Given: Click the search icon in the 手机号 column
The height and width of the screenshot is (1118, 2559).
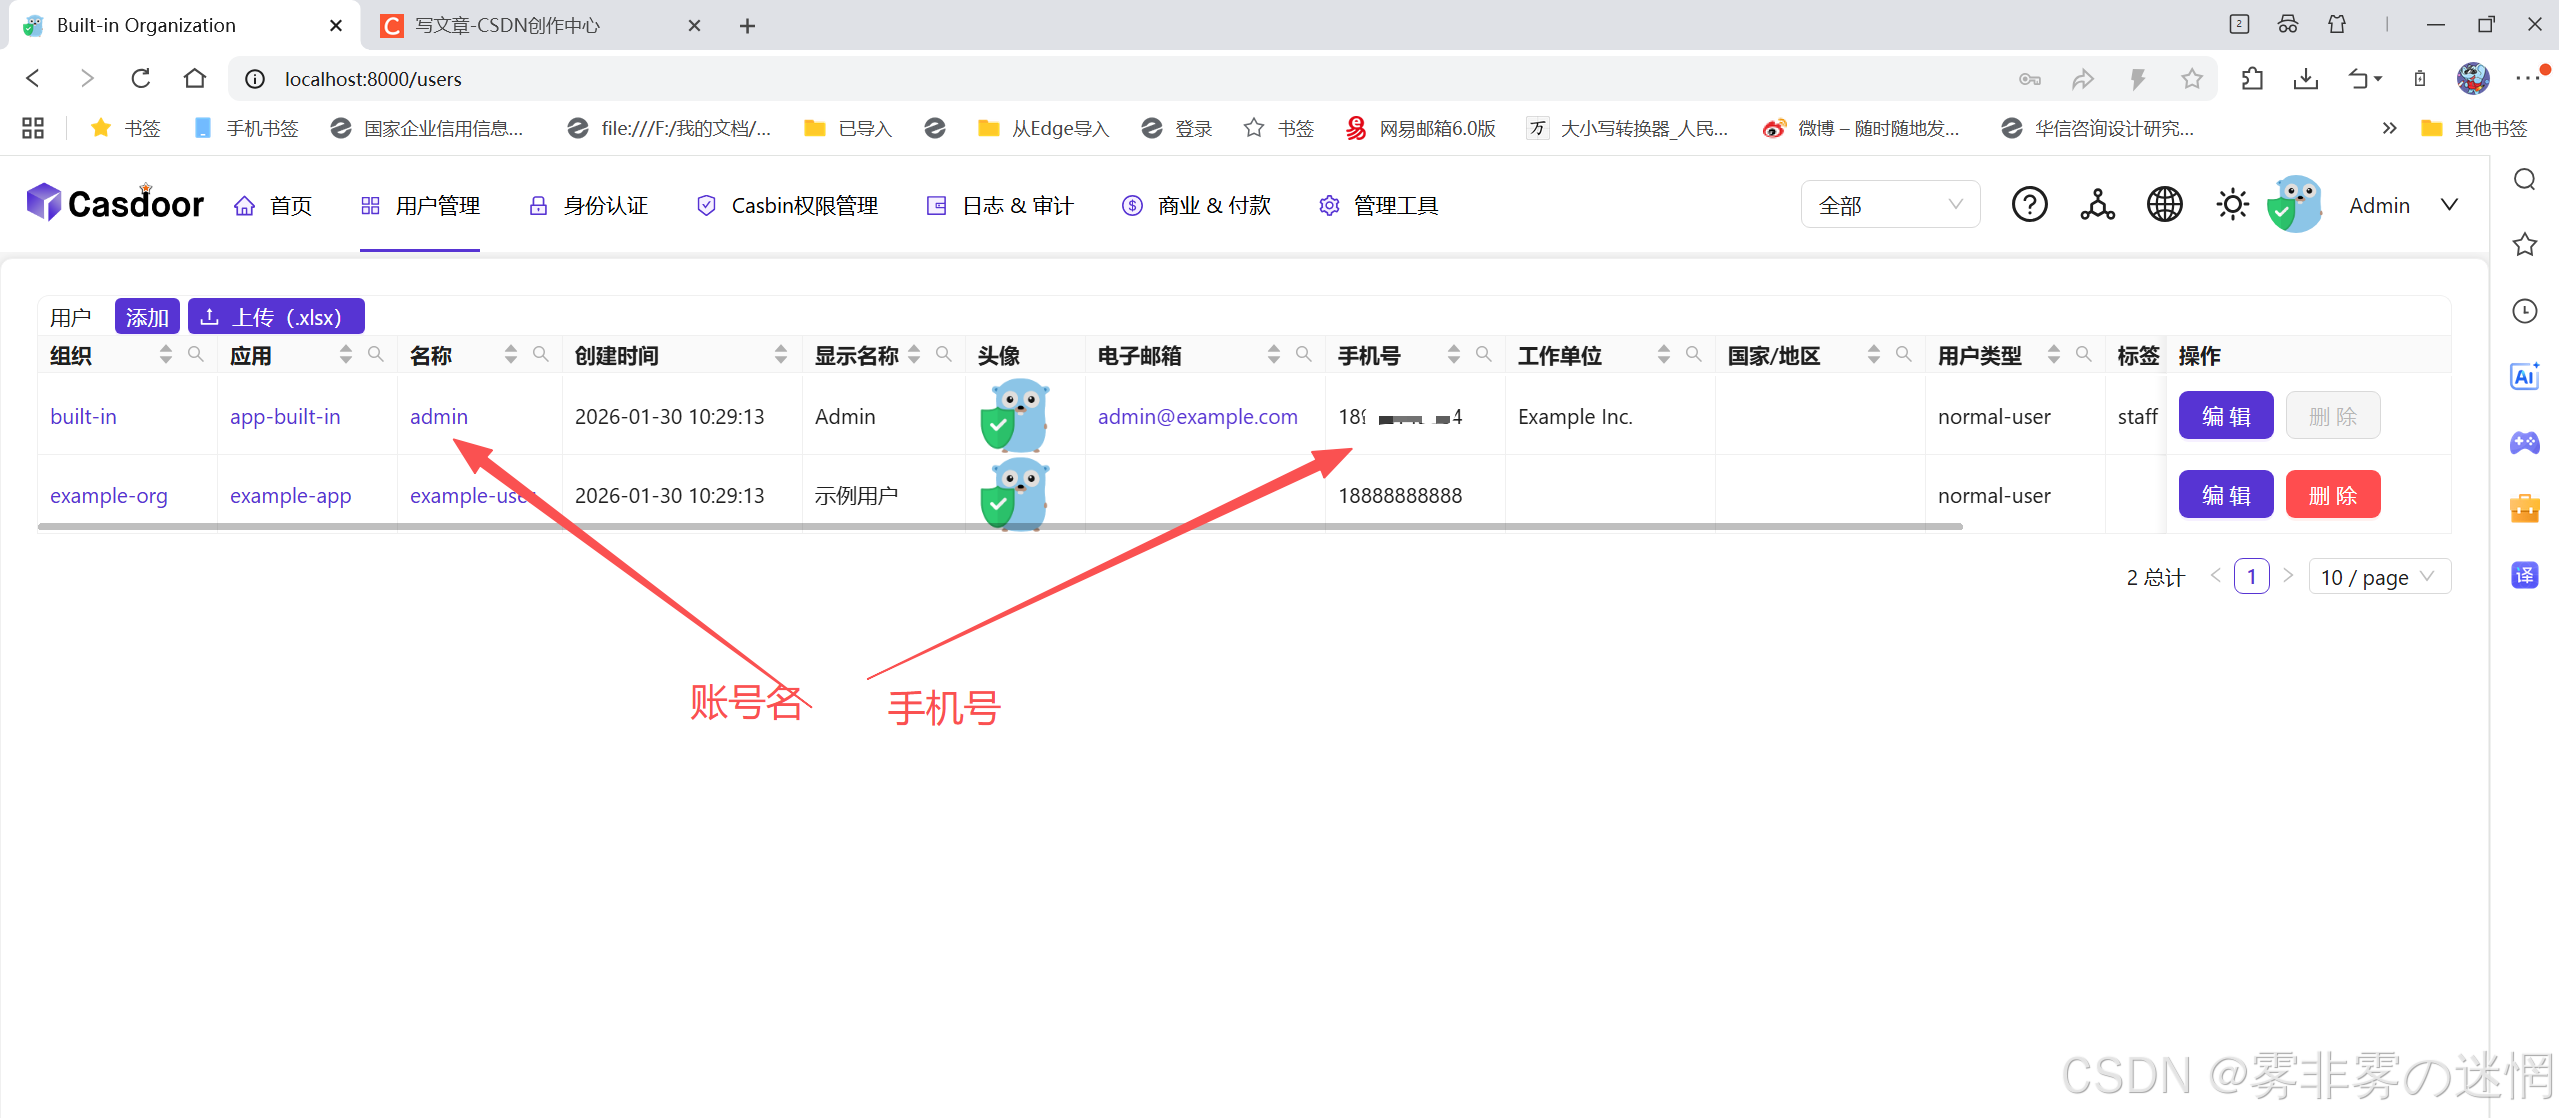Looking at the screenshot, I should 1483,354.
